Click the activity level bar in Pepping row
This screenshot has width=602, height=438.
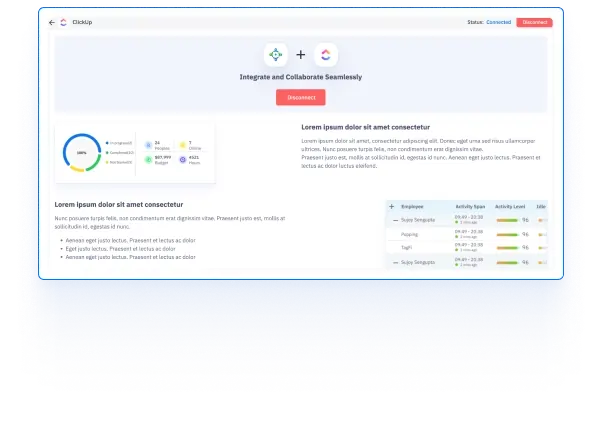(x=507, y=235)
